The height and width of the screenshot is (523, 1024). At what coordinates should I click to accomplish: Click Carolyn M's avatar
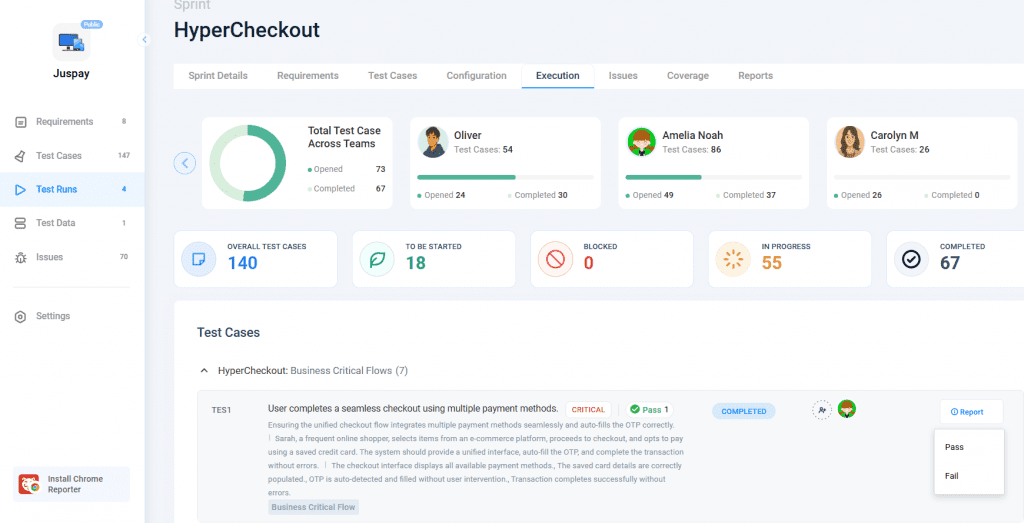pos(850,142)
